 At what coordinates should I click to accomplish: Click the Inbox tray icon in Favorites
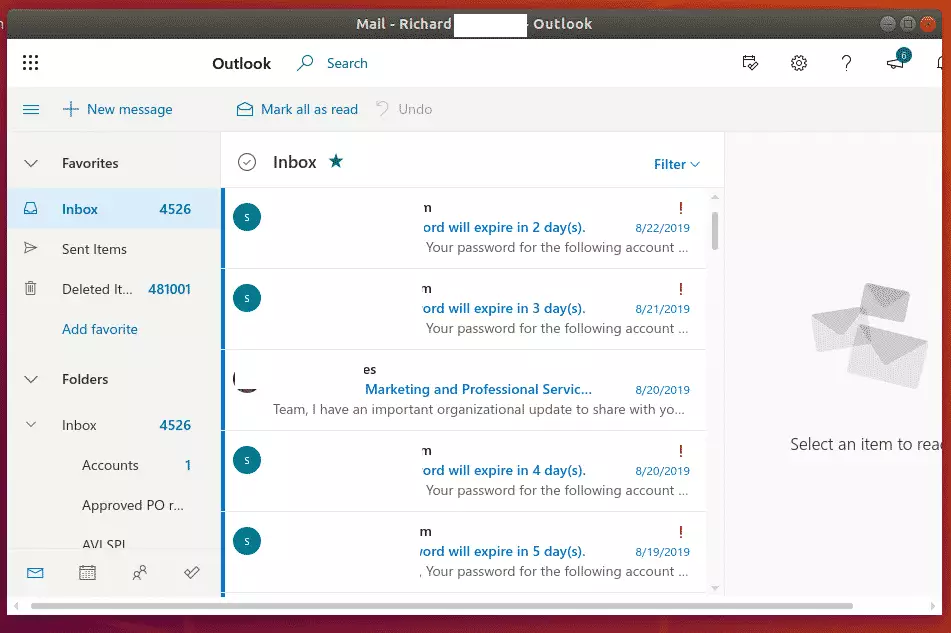coord(30,209)
